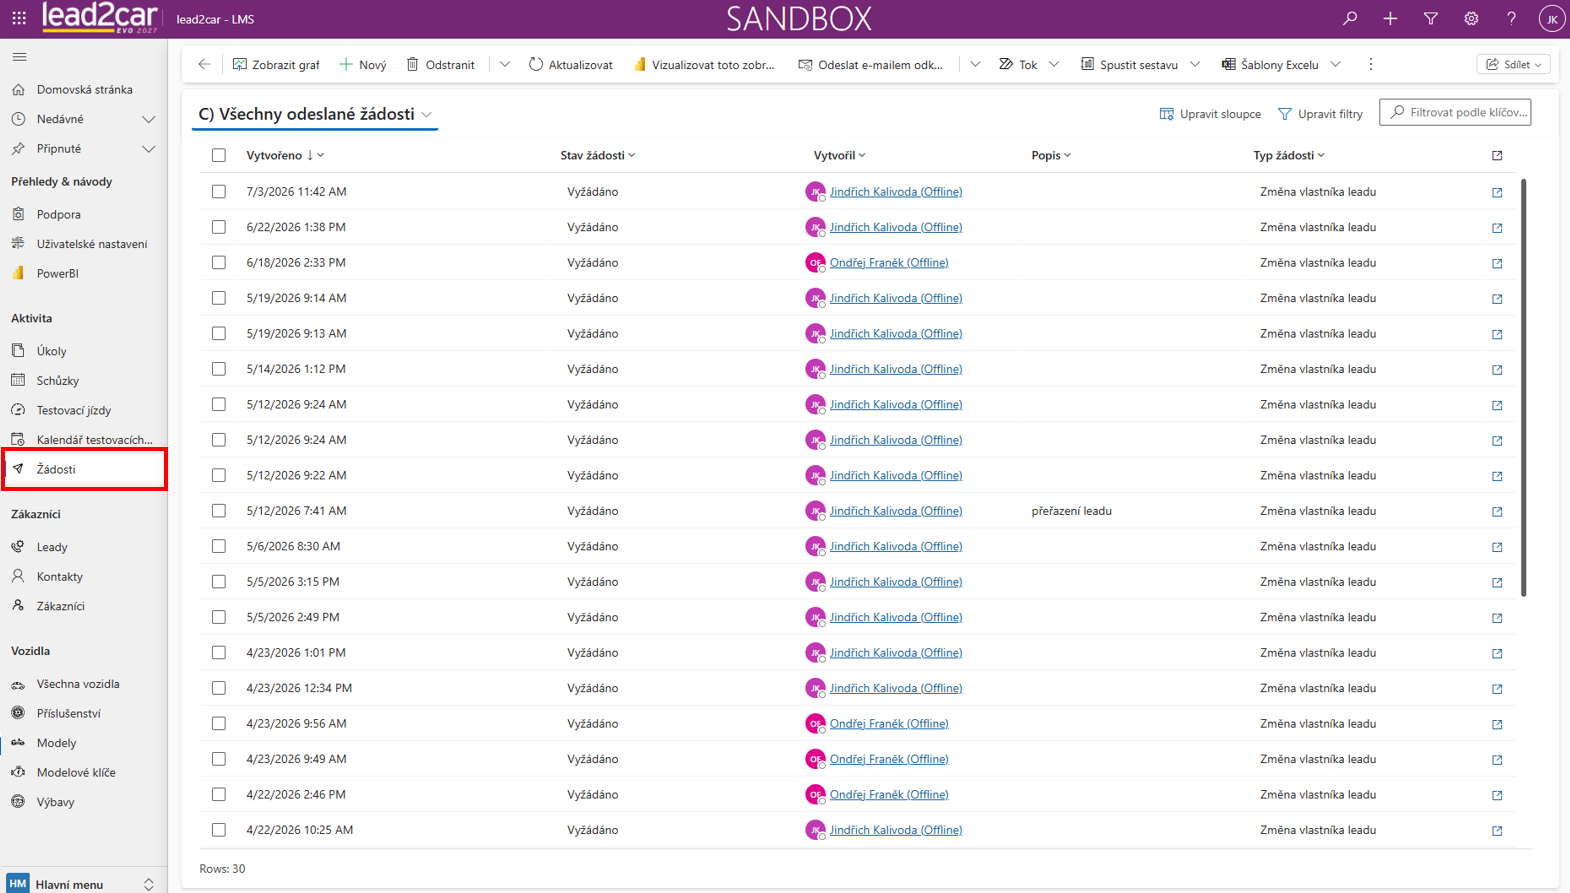Viewport: 1570px width, 893px height.
Task: Open the 6/18/2026 2:33 PM row popout icon
Action: (x=1497, y=263)
